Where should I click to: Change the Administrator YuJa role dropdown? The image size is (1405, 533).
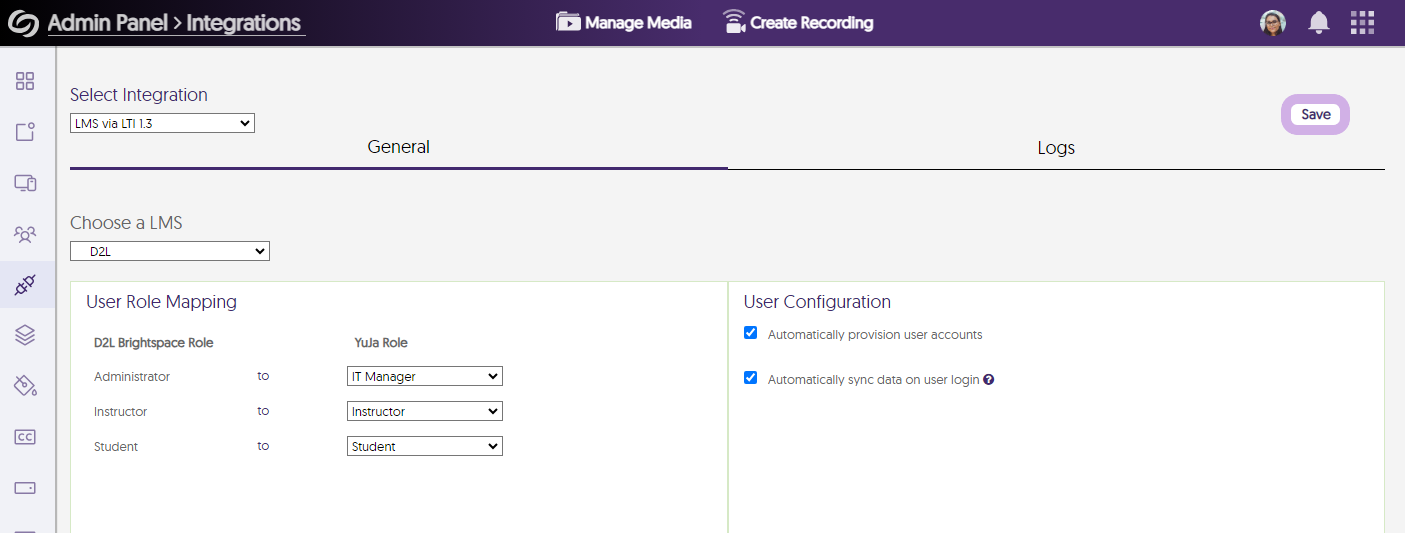coord(425,377)
